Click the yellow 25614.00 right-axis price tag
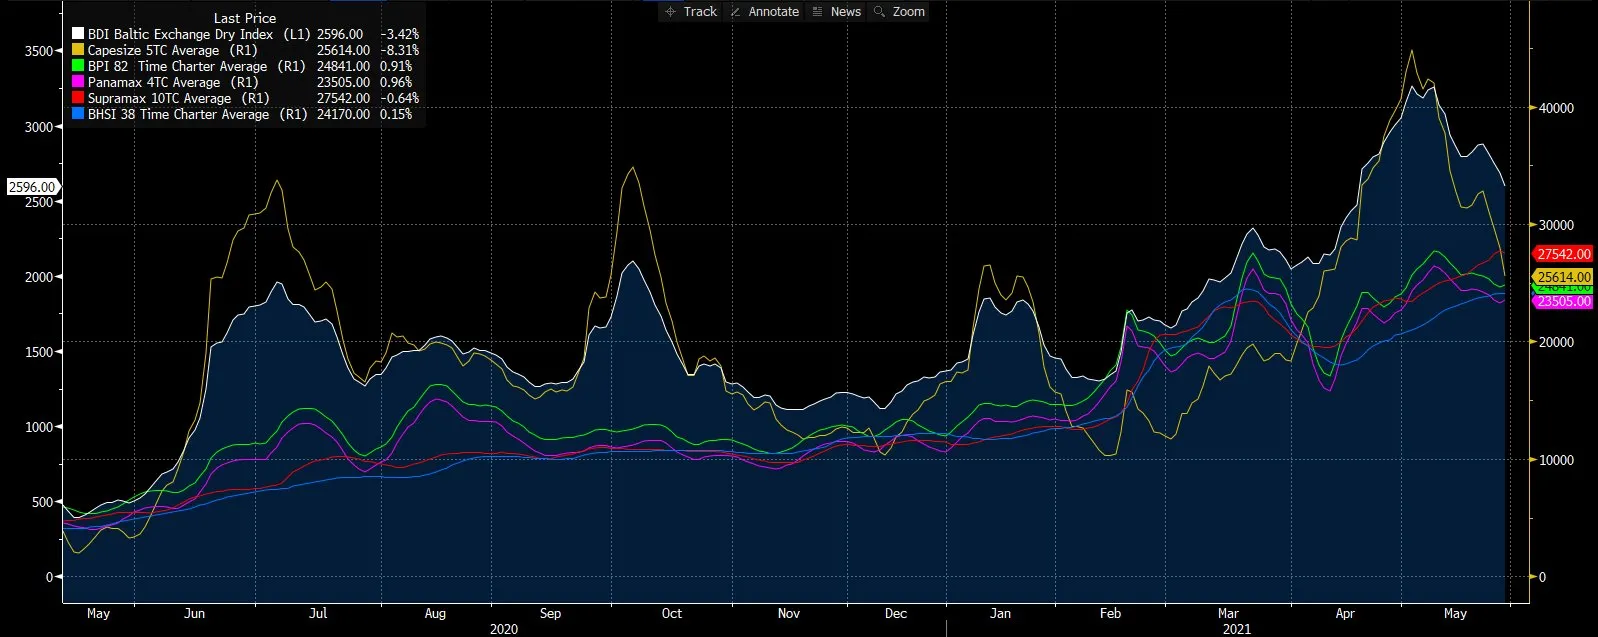Image resolution: width=1598 pixels, height=637 pixels. pos(1563,277)
